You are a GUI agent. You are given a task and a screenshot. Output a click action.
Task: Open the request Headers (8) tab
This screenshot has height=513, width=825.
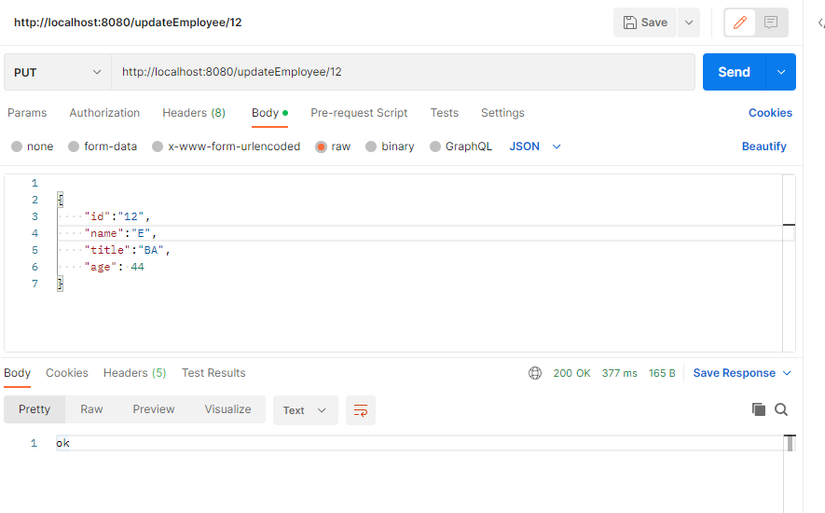[x=194, y=113]
